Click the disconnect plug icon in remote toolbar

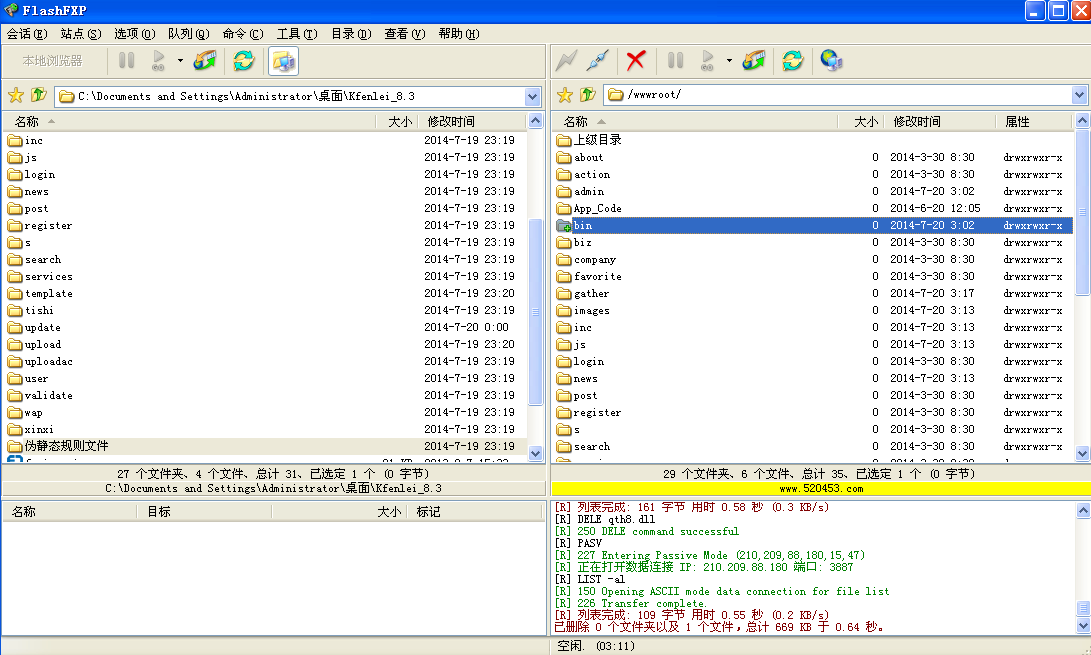tap(597, 60)
